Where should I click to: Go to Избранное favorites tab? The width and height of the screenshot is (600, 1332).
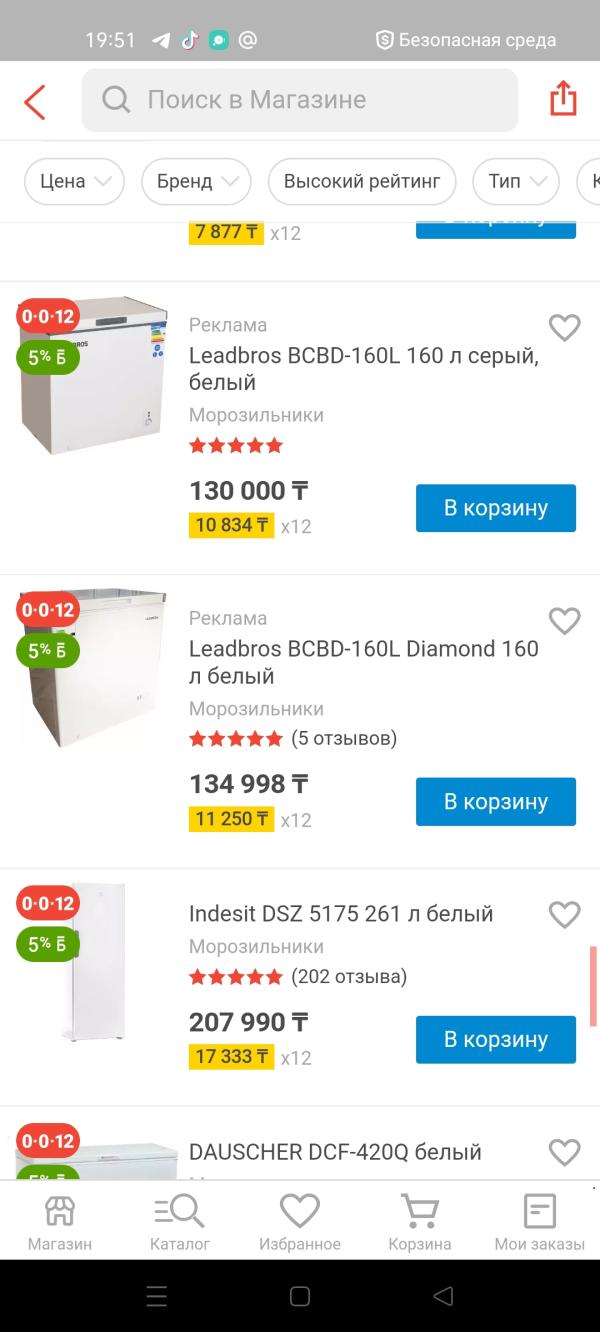300,1222
